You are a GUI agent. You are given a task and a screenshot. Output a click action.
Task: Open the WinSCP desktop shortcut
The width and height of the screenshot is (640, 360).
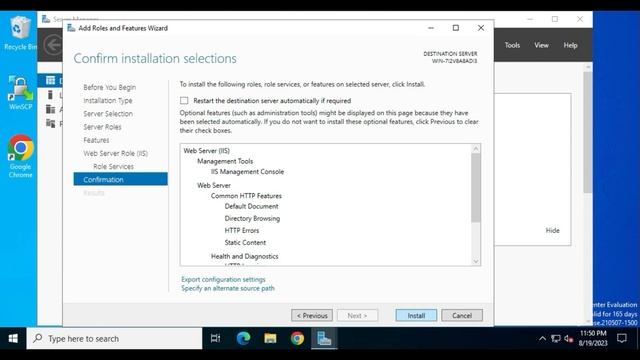(20, 92)
